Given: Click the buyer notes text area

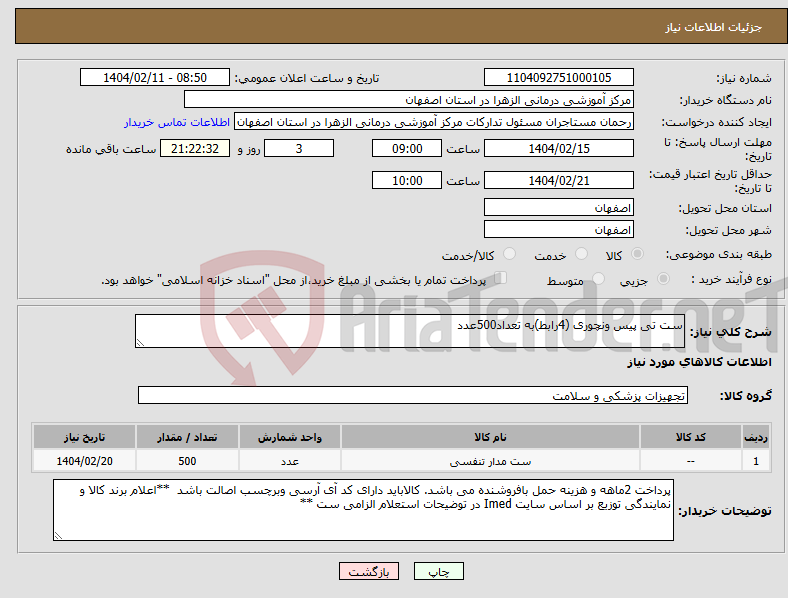Looking at the screenshot, I should [x=363, y=510].
